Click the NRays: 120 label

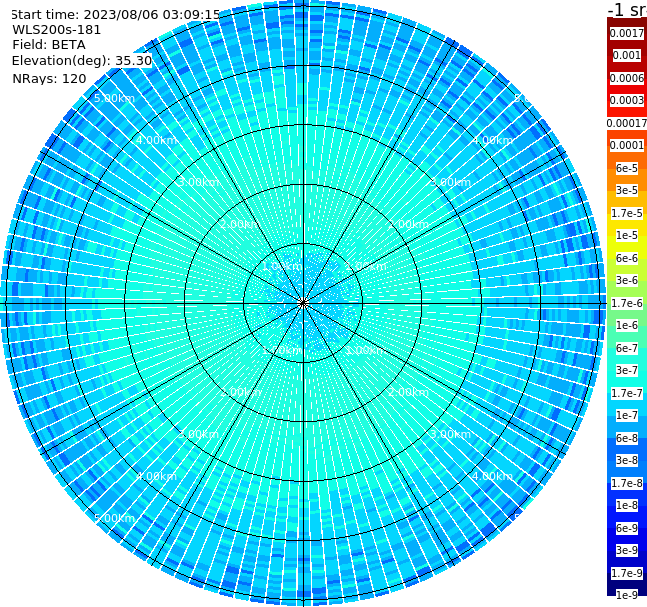click(49, 78)
